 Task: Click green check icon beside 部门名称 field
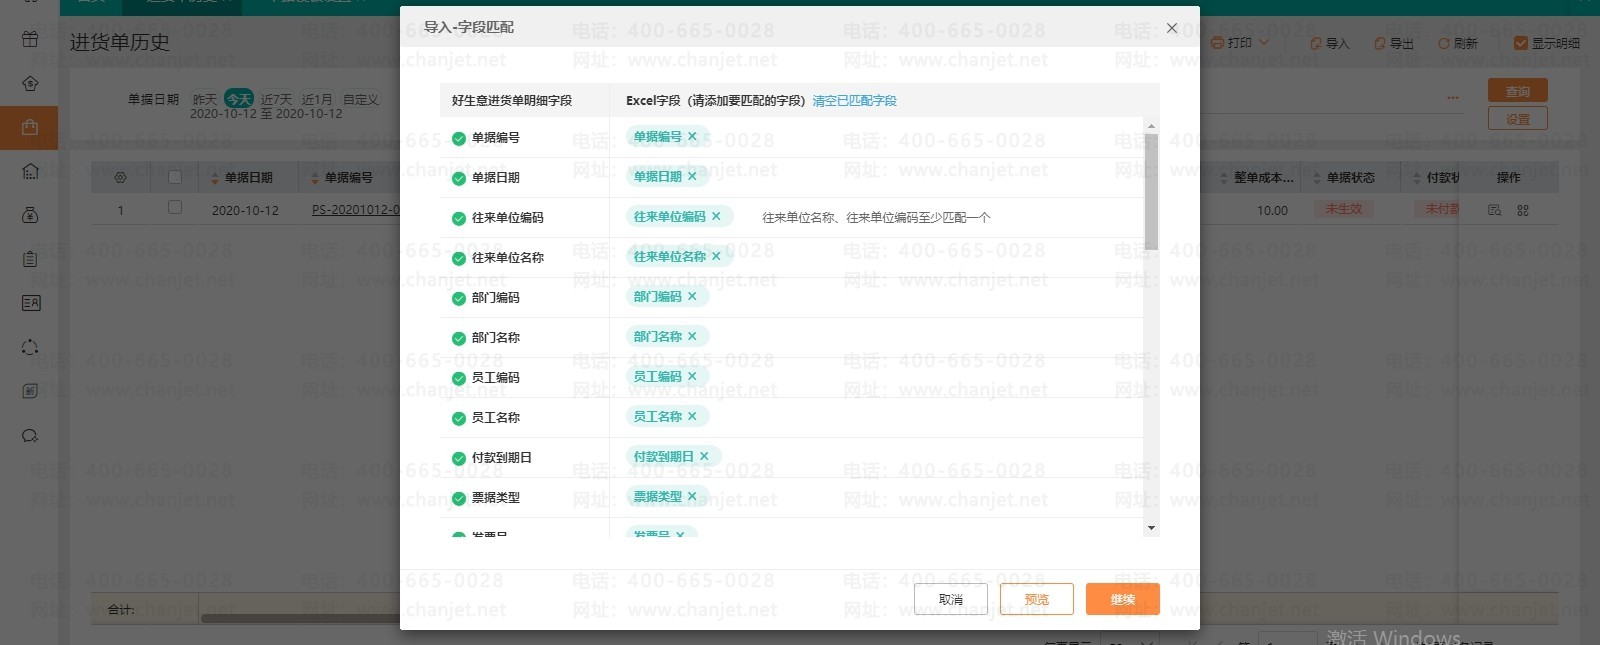point(459,339)
